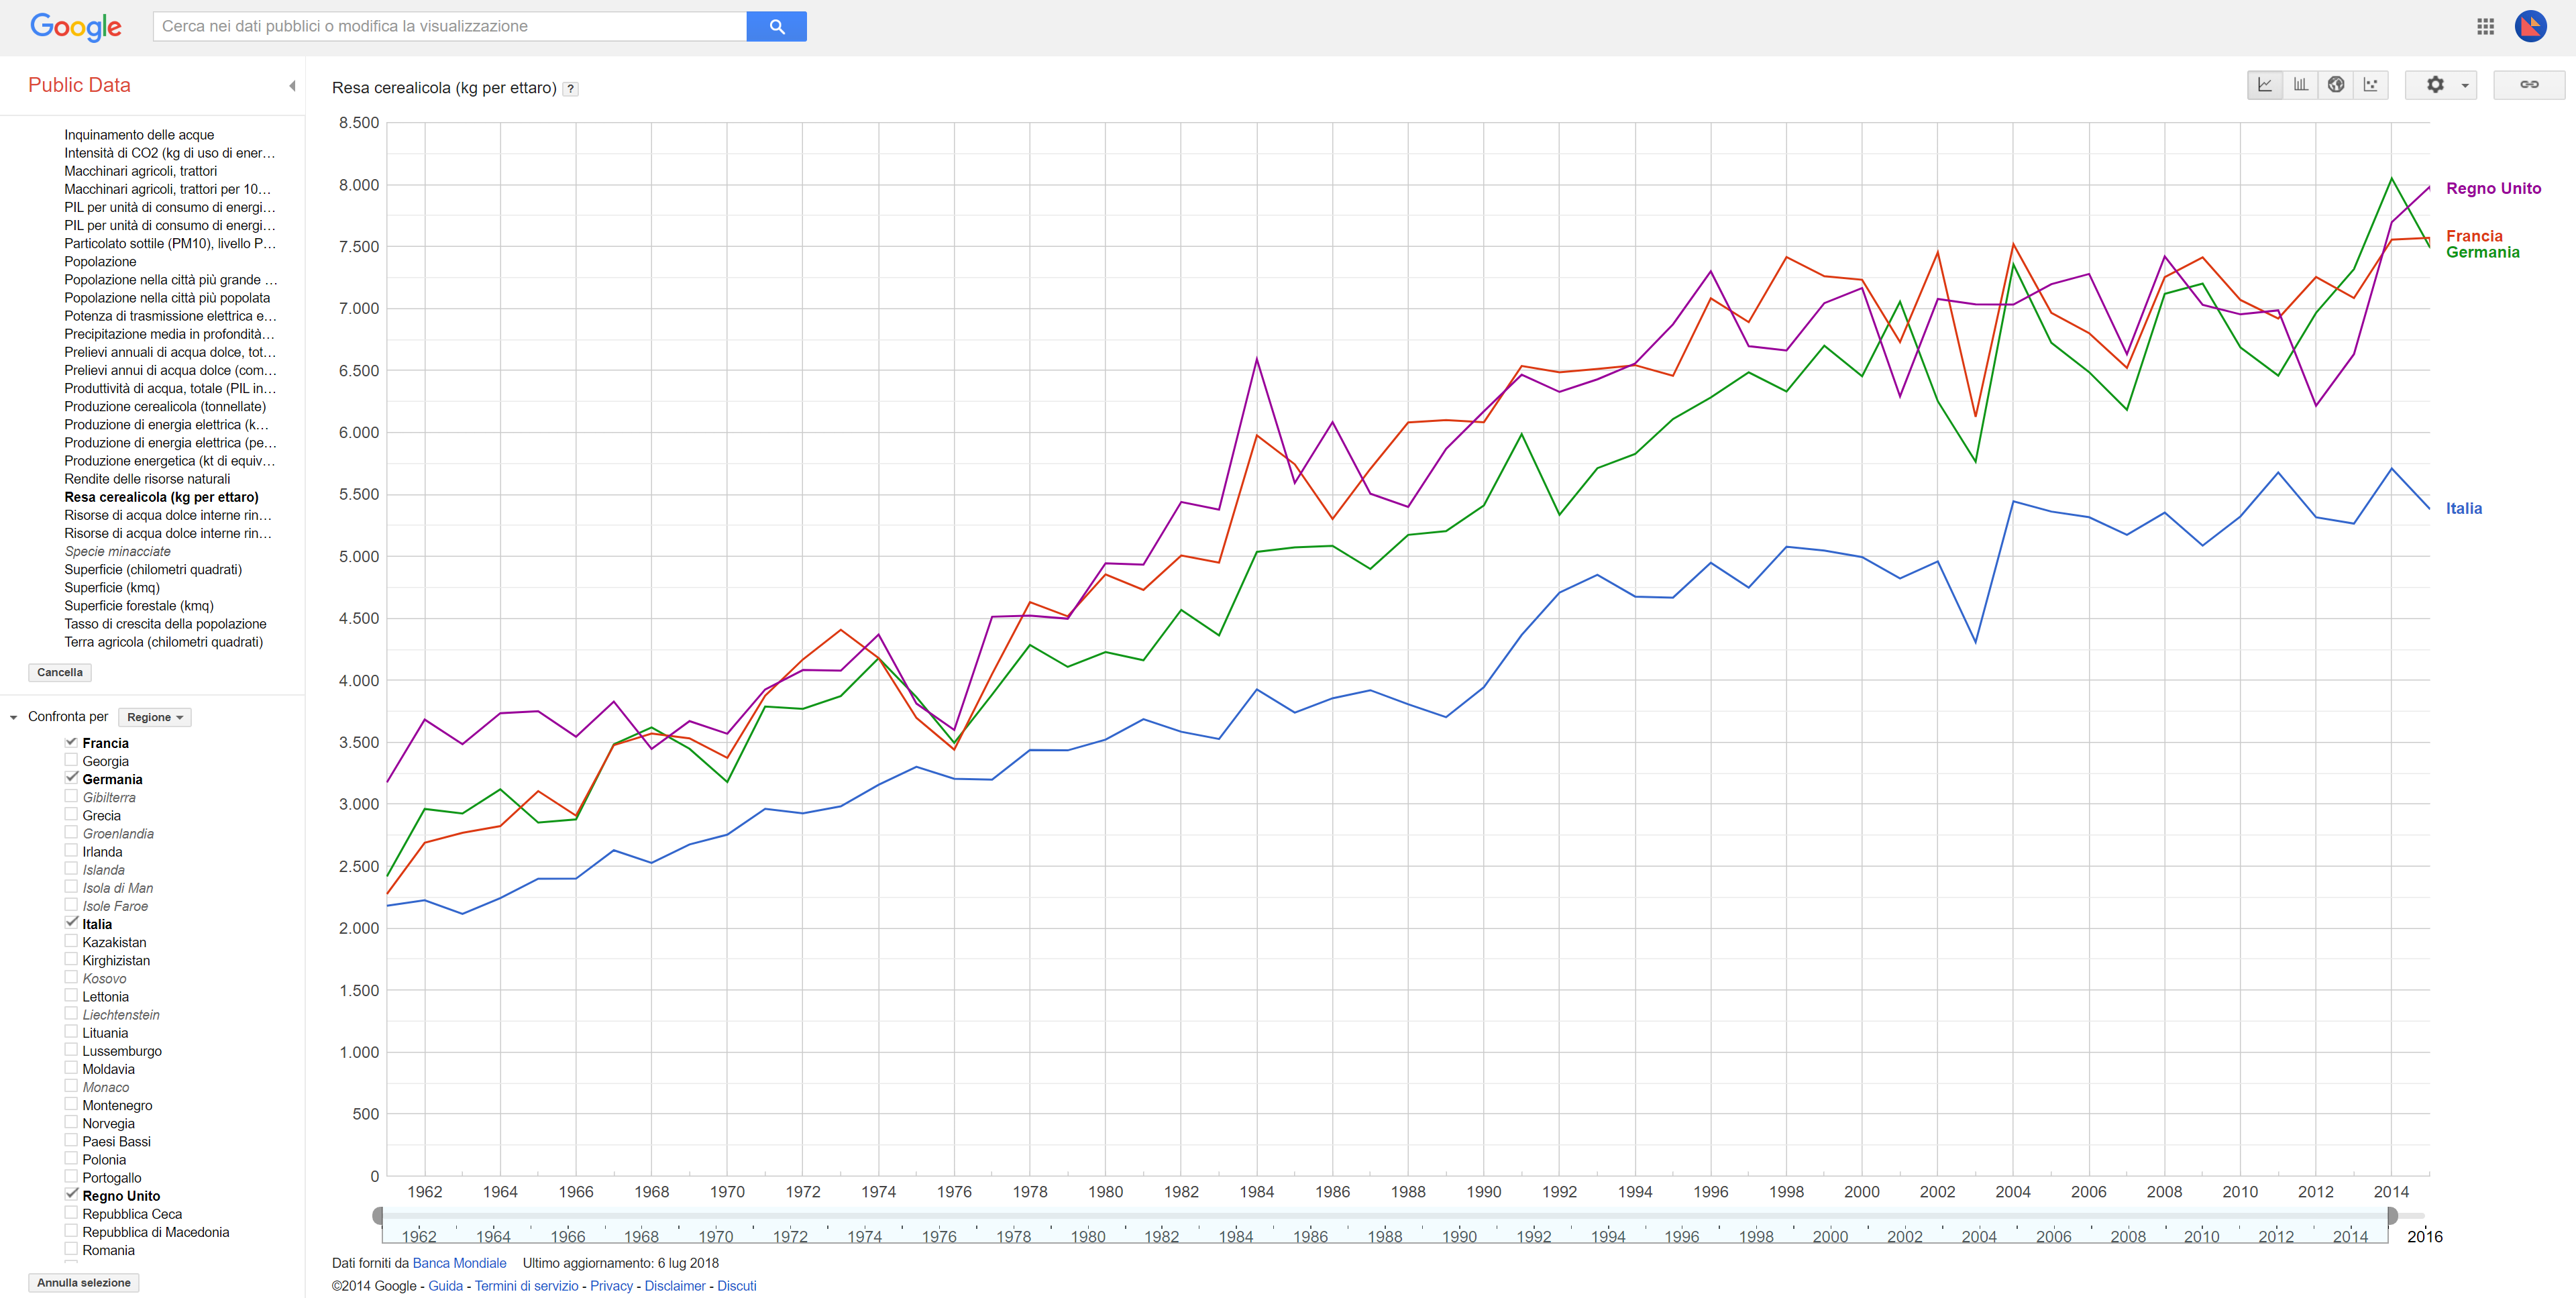Open the Google account avatar

tap(2531, 27)
